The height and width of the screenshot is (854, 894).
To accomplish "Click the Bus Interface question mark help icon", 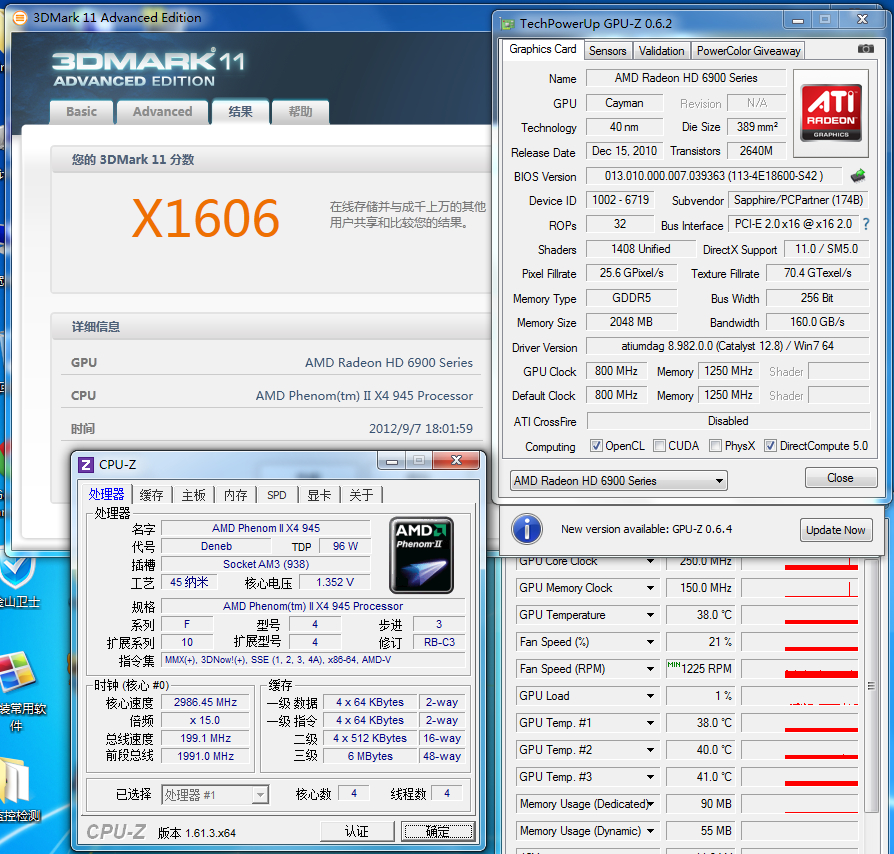I will click(x=866, y=225).
